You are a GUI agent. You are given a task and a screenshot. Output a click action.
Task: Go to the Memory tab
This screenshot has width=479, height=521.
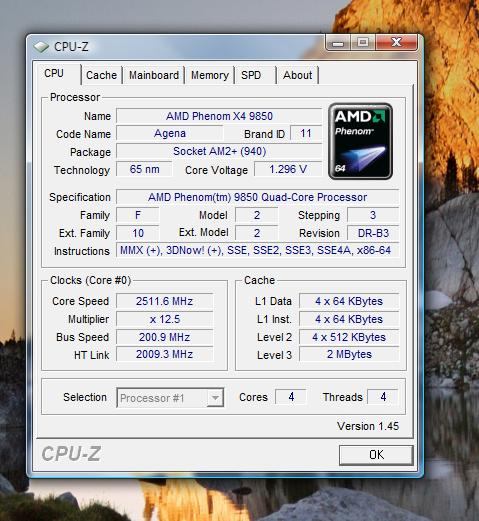coord(210,75)
